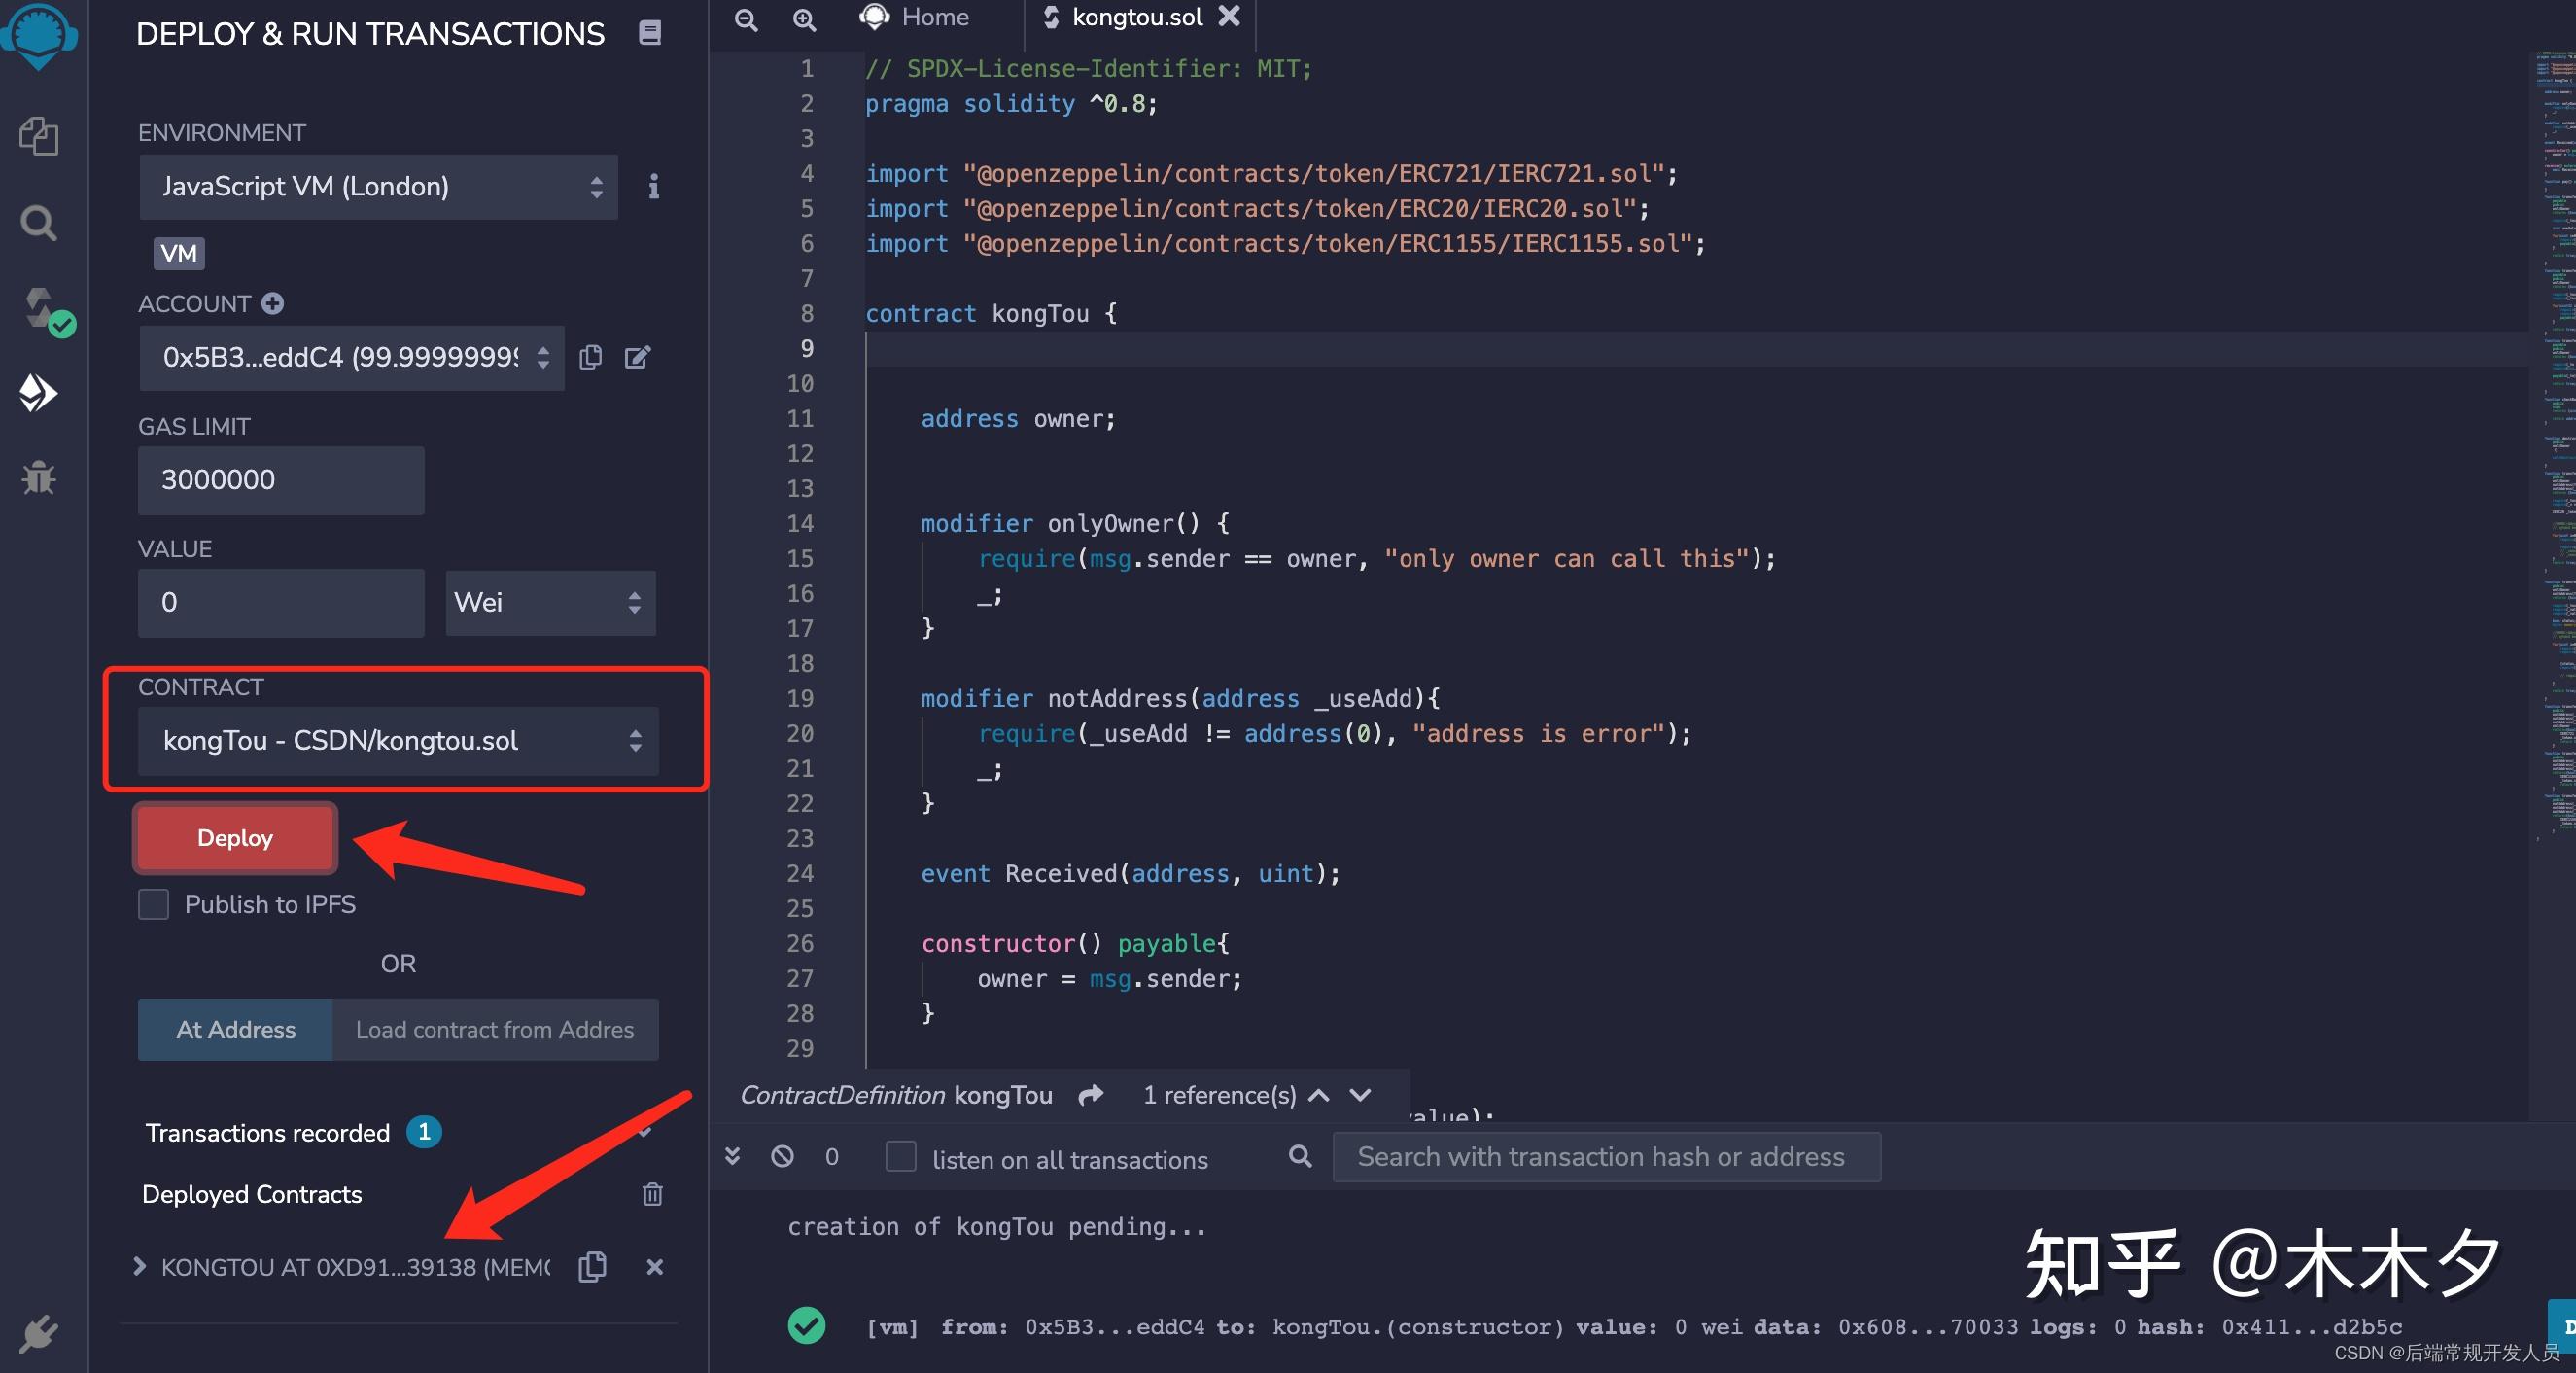
Task: Focus Load contract from Address field
Action: (x=495, y=1029)
